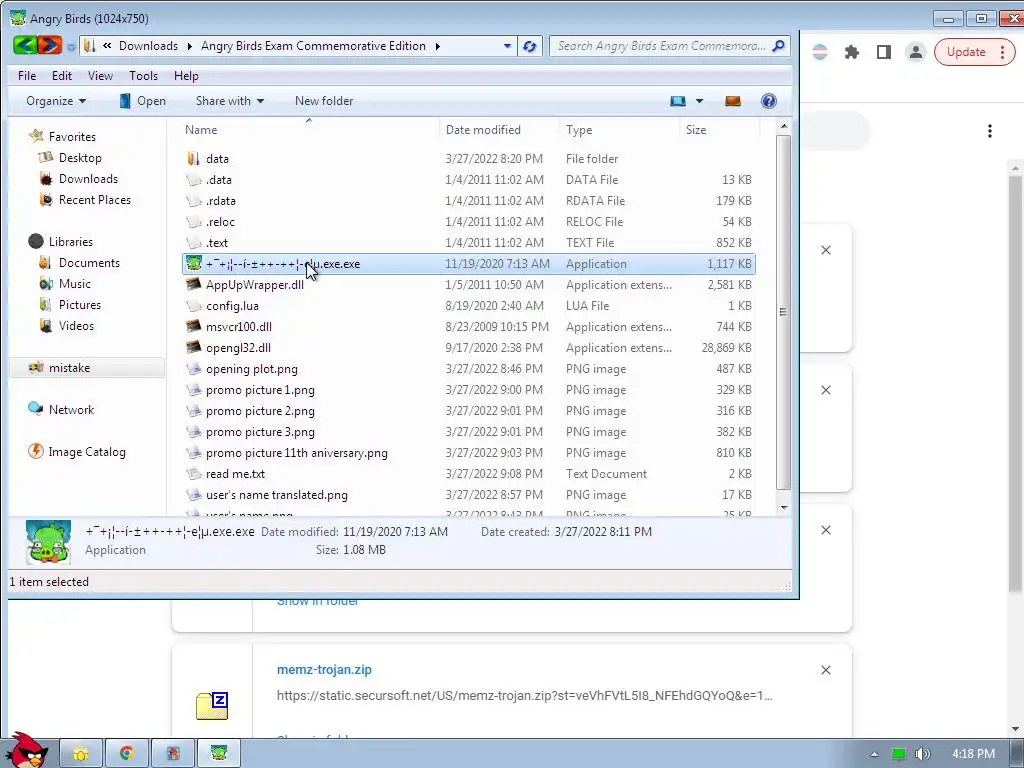The height and width of the screenshot is (768, 1024).
Task: Toggle the preview pane icon in the toolbar
Action: [x=733, y=101]
